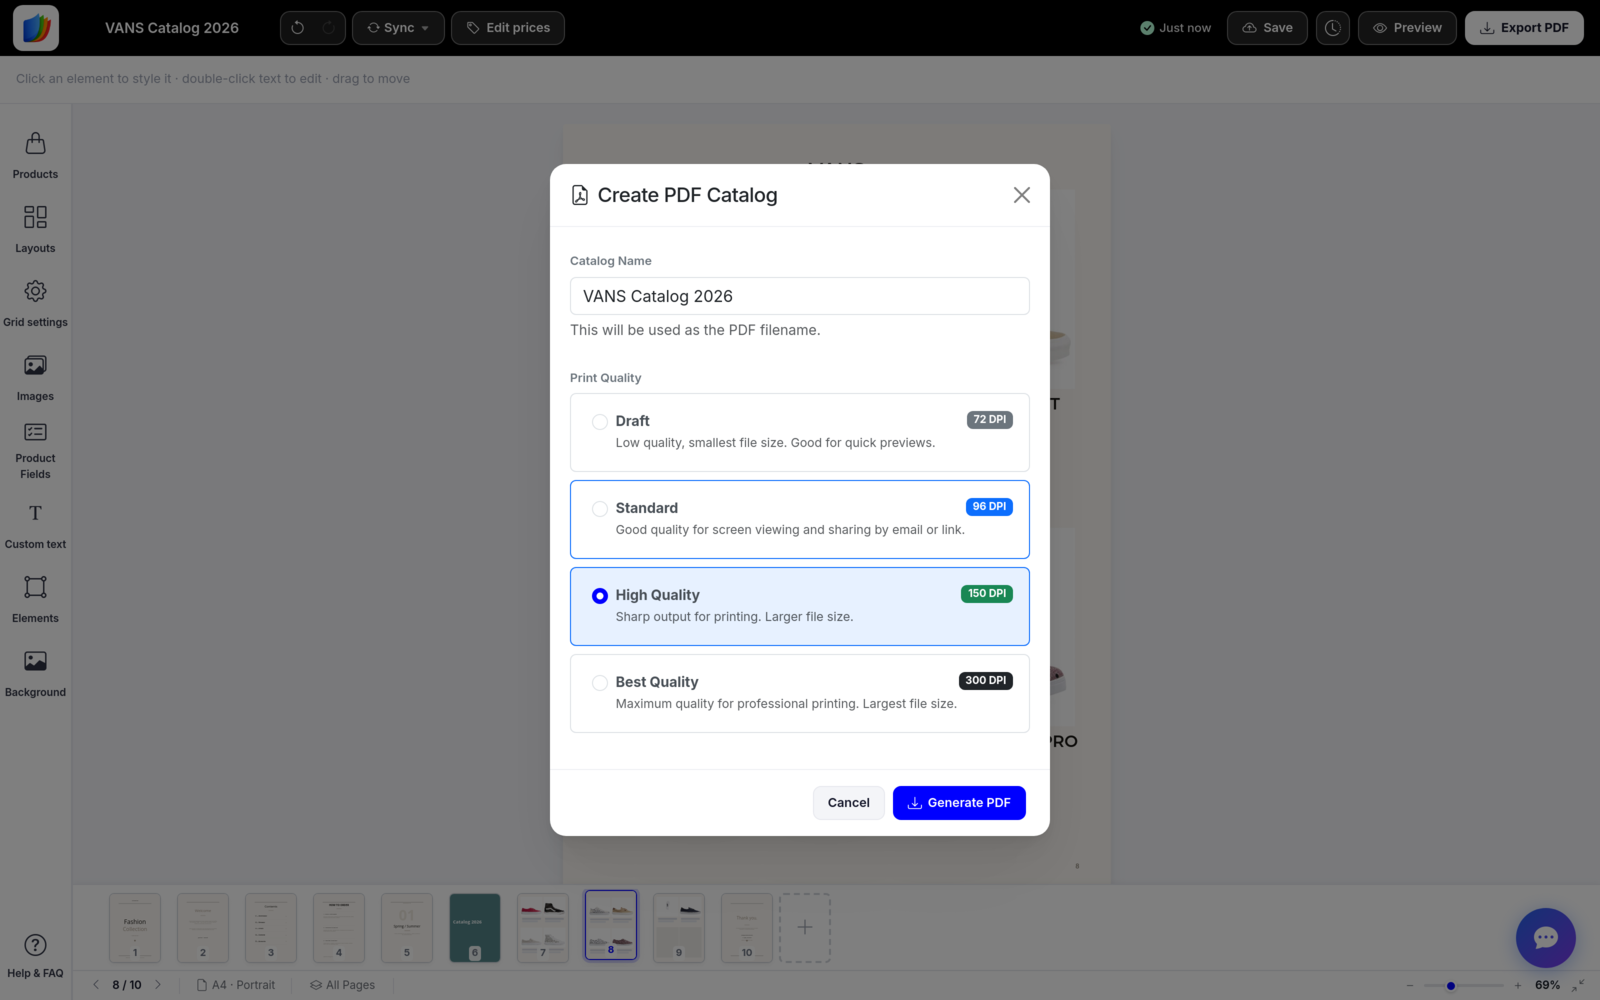This screenshot has width=1600, height=1000.
Task: Go to next page arrow
Action: pyautogui.click(x=158, y=985)
